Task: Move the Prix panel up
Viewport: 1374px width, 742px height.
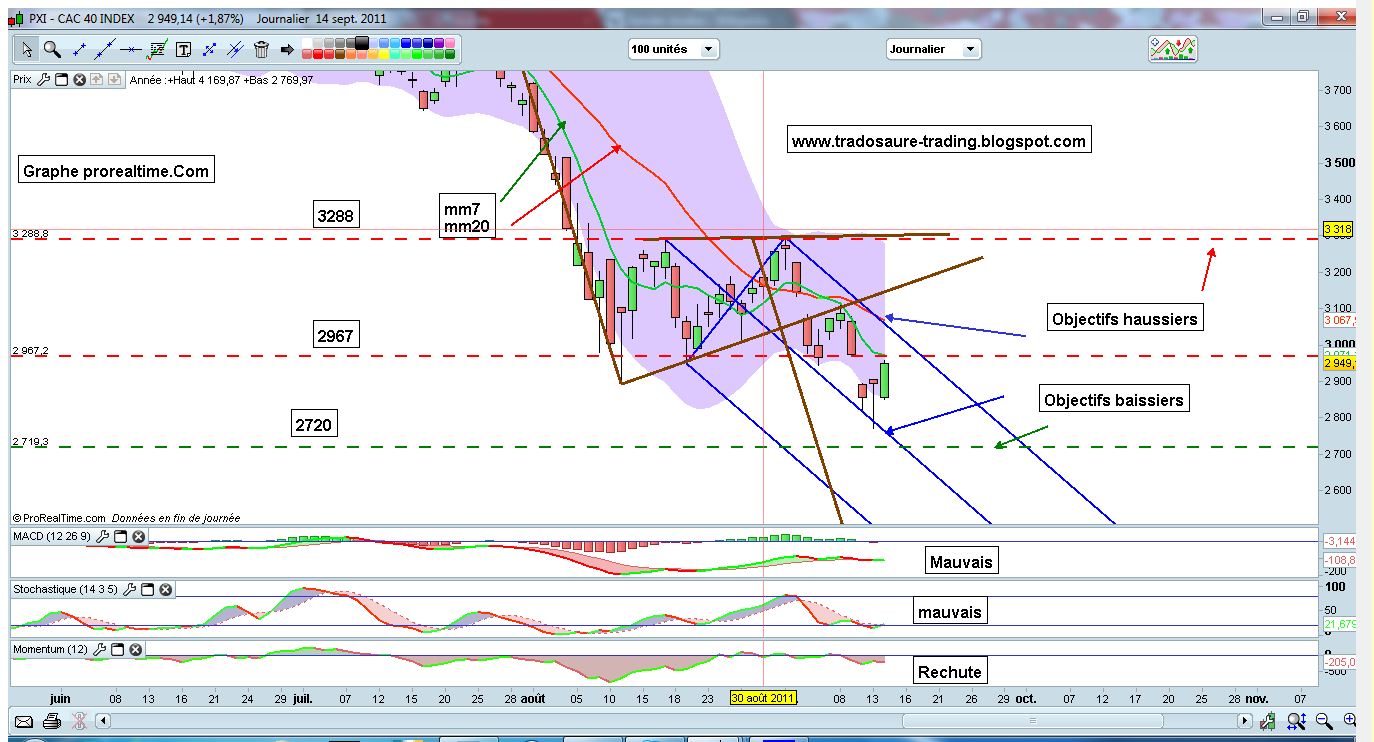Action: pos(97,79)
